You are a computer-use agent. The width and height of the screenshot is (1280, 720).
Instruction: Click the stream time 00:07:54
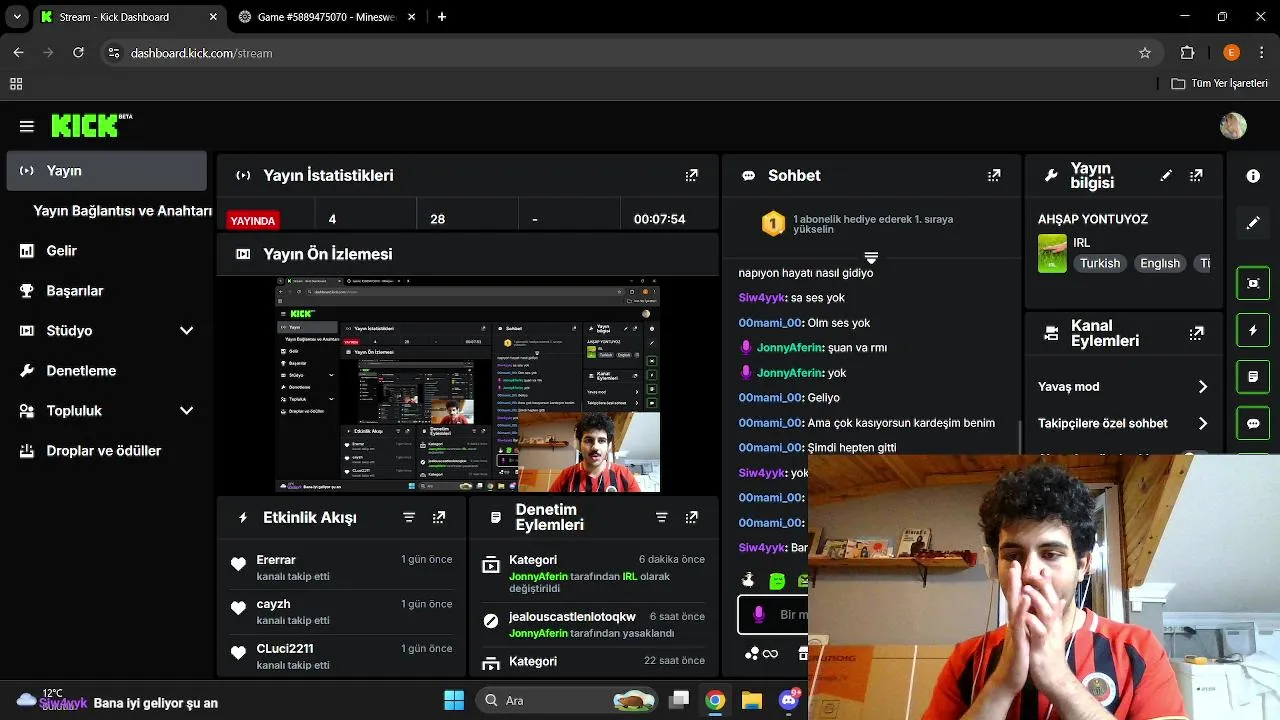click(x=660, y=219)
